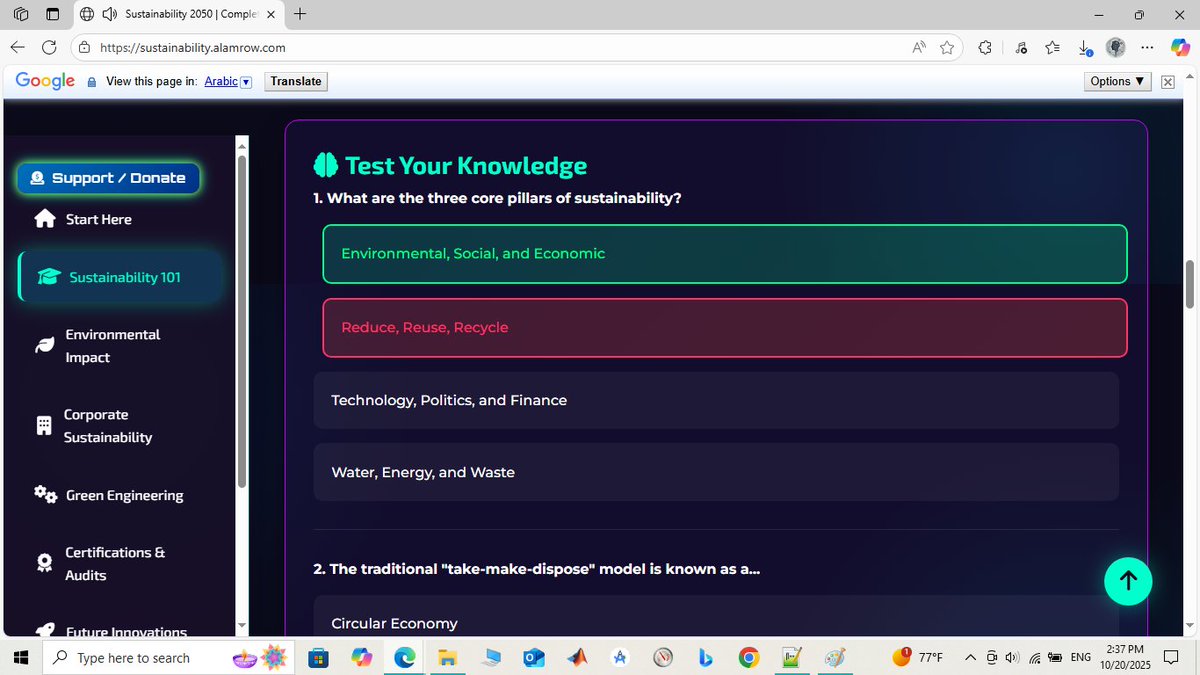Select answer Circular Economy
Image resolution: width=1200 pixels, height=675 pixels.
(716, 616)
